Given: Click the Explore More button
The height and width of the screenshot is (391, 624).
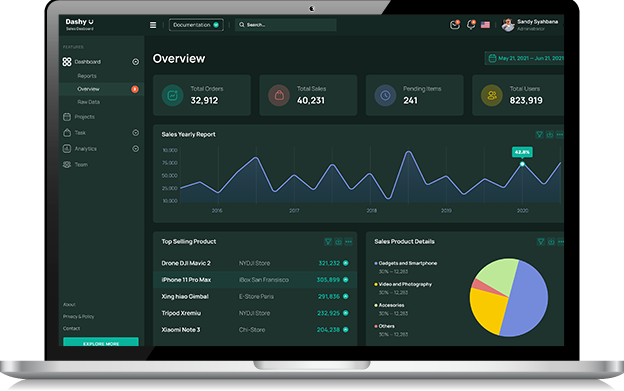Looking at the screenshot, I should coord(101,342).
